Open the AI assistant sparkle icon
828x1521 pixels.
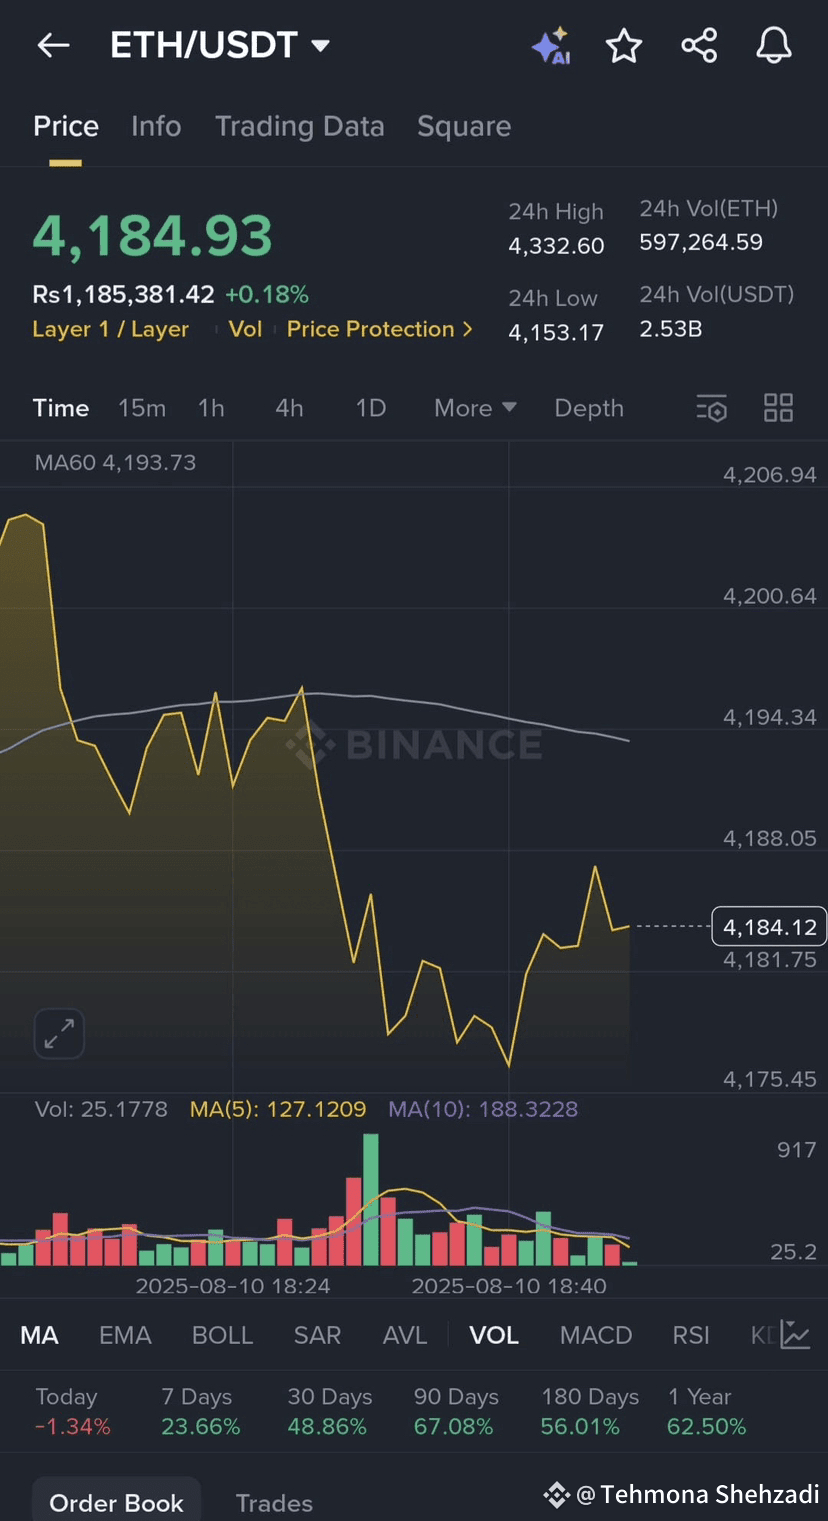pyautogui.click(x=550, y=46)
